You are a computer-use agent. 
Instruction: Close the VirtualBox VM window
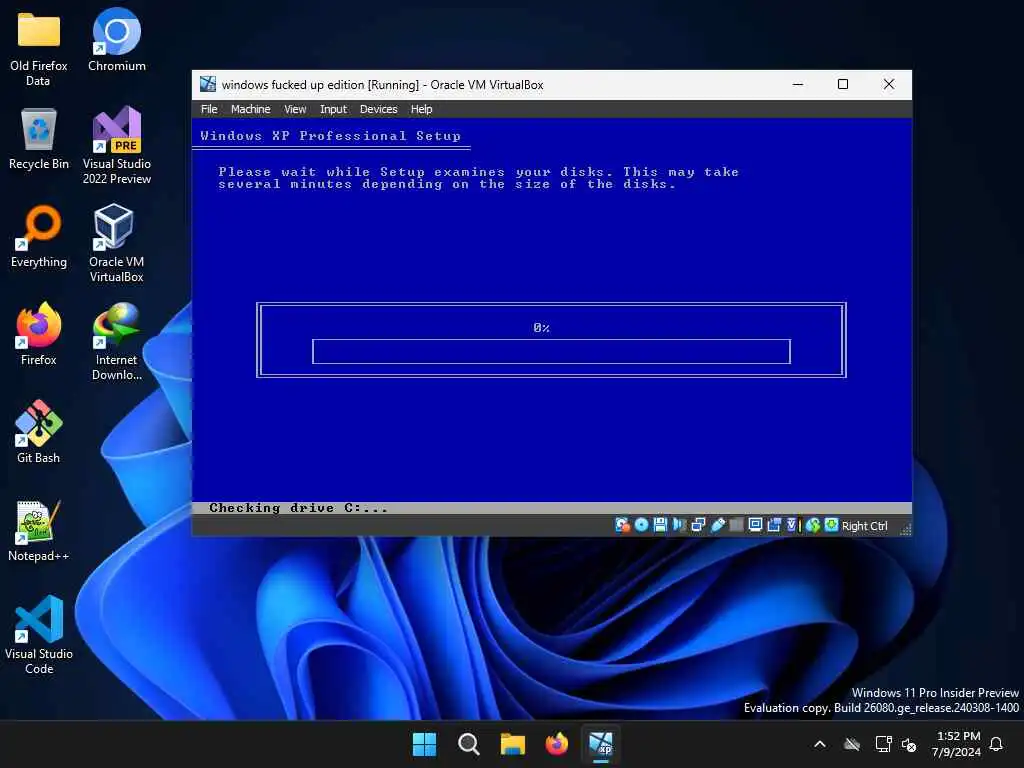pos(889,84)
